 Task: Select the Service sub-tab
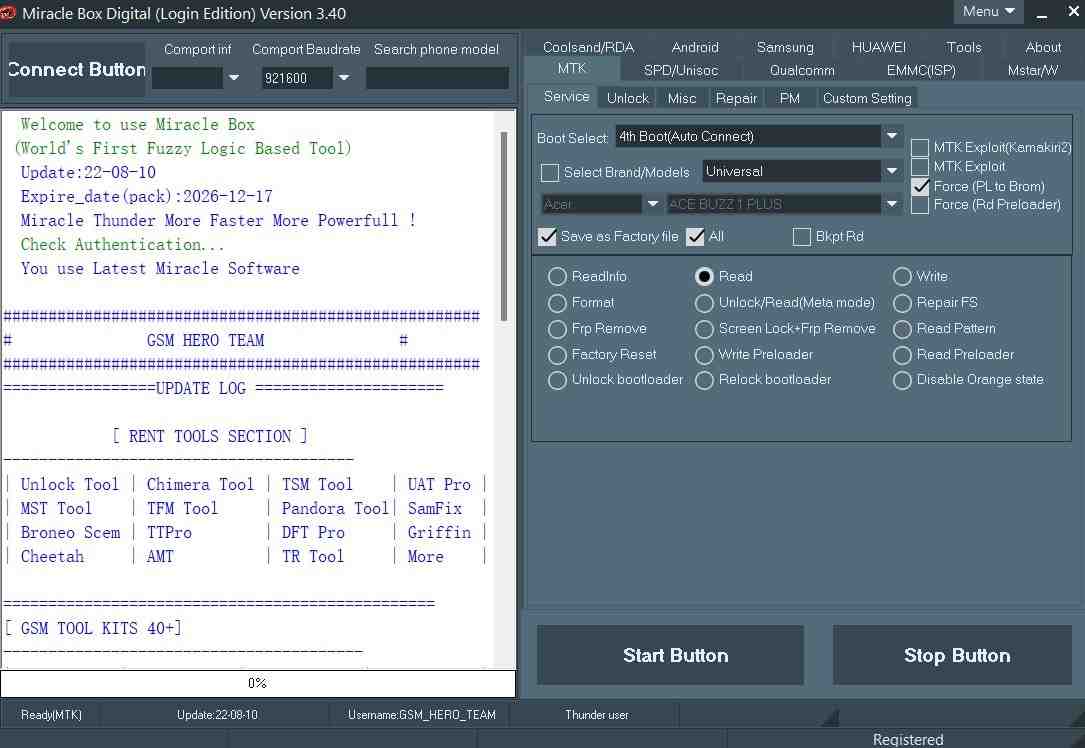566,97
